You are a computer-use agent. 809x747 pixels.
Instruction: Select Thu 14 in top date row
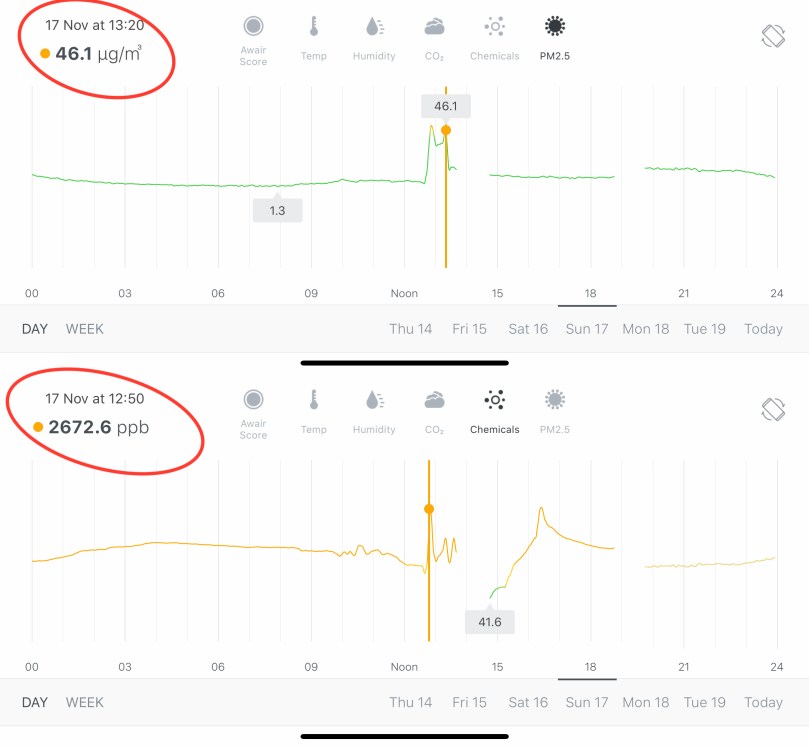[x=411, y=329]
